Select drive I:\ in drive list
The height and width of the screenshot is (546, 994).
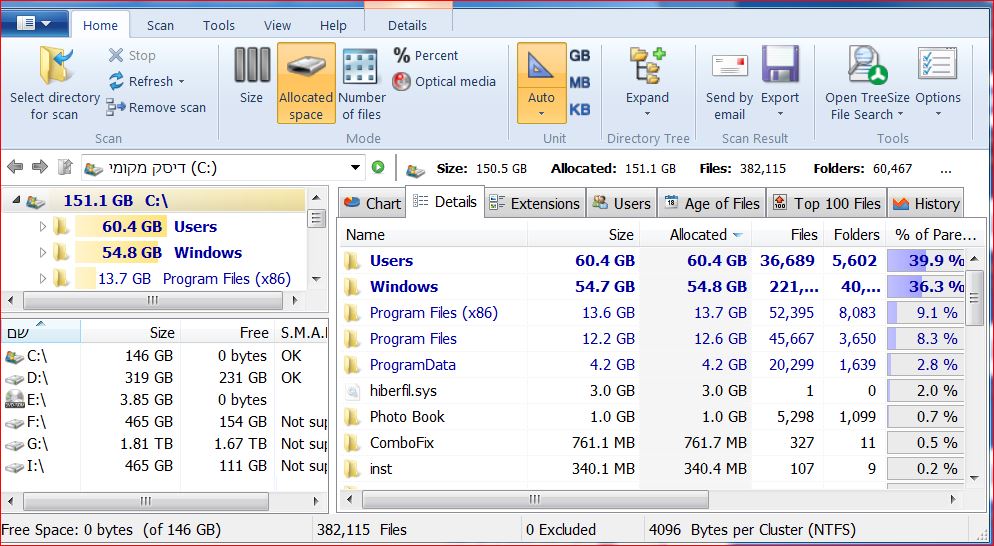pos(165,466)
